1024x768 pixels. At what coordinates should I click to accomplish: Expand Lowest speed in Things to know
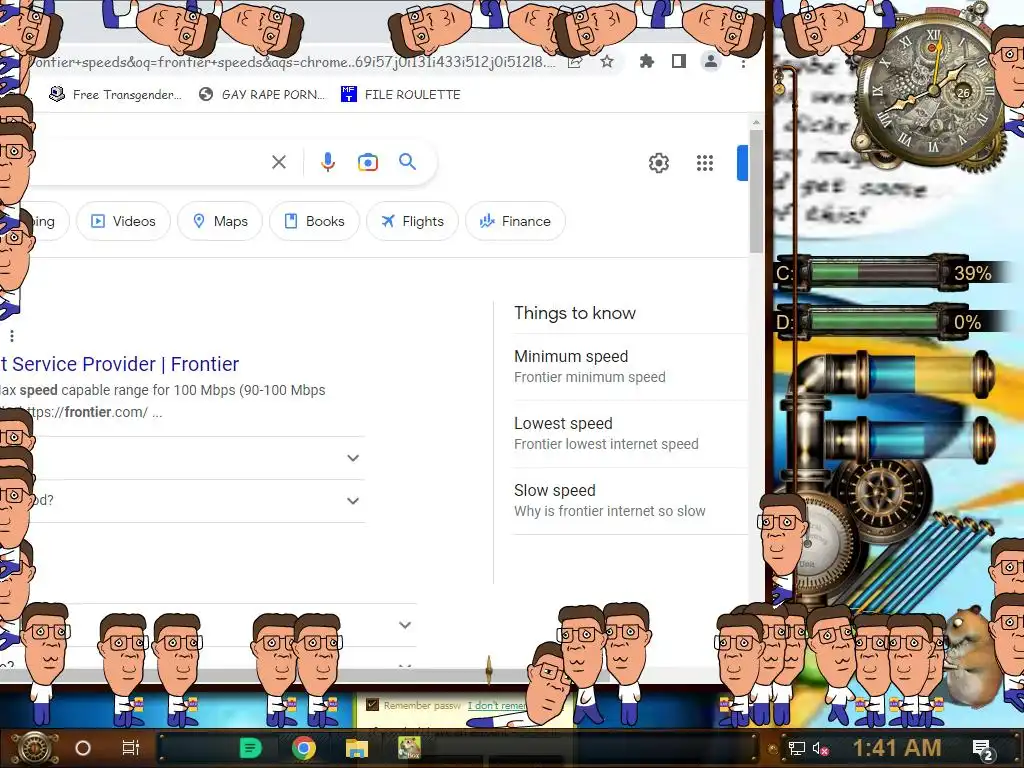click(x=630, y=434)
